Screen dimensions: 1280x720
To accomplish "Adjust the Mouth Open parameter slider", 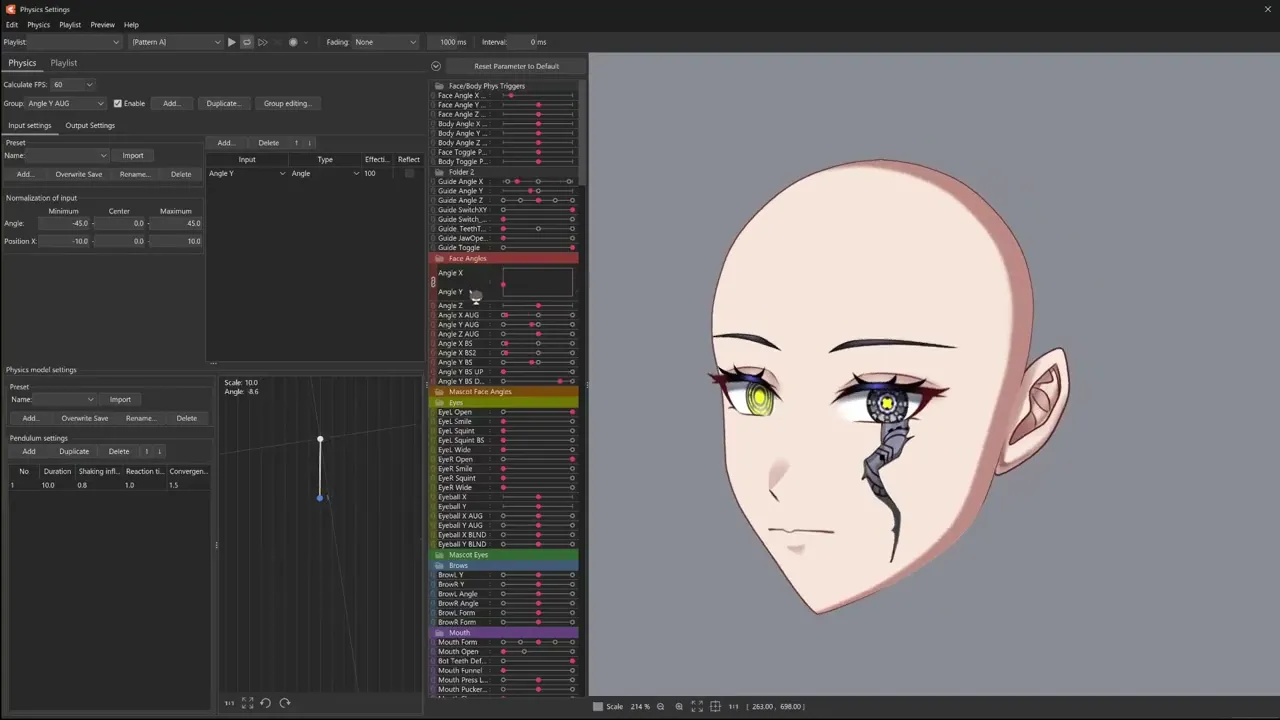I will [x=538, y=652].
